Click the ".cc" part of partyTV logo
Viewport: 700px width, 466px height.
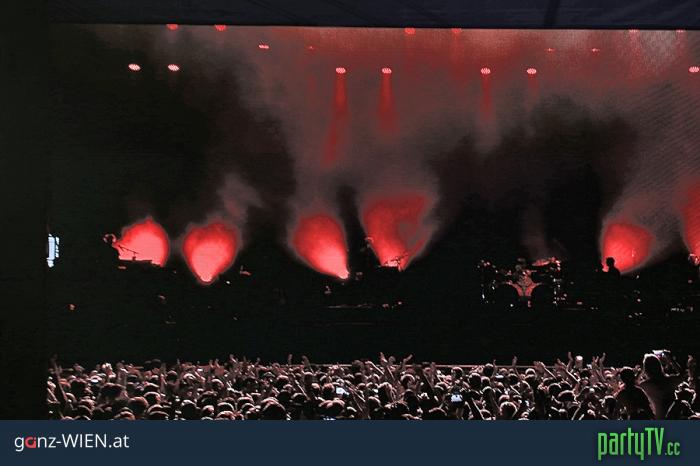[x=674, y=448]
